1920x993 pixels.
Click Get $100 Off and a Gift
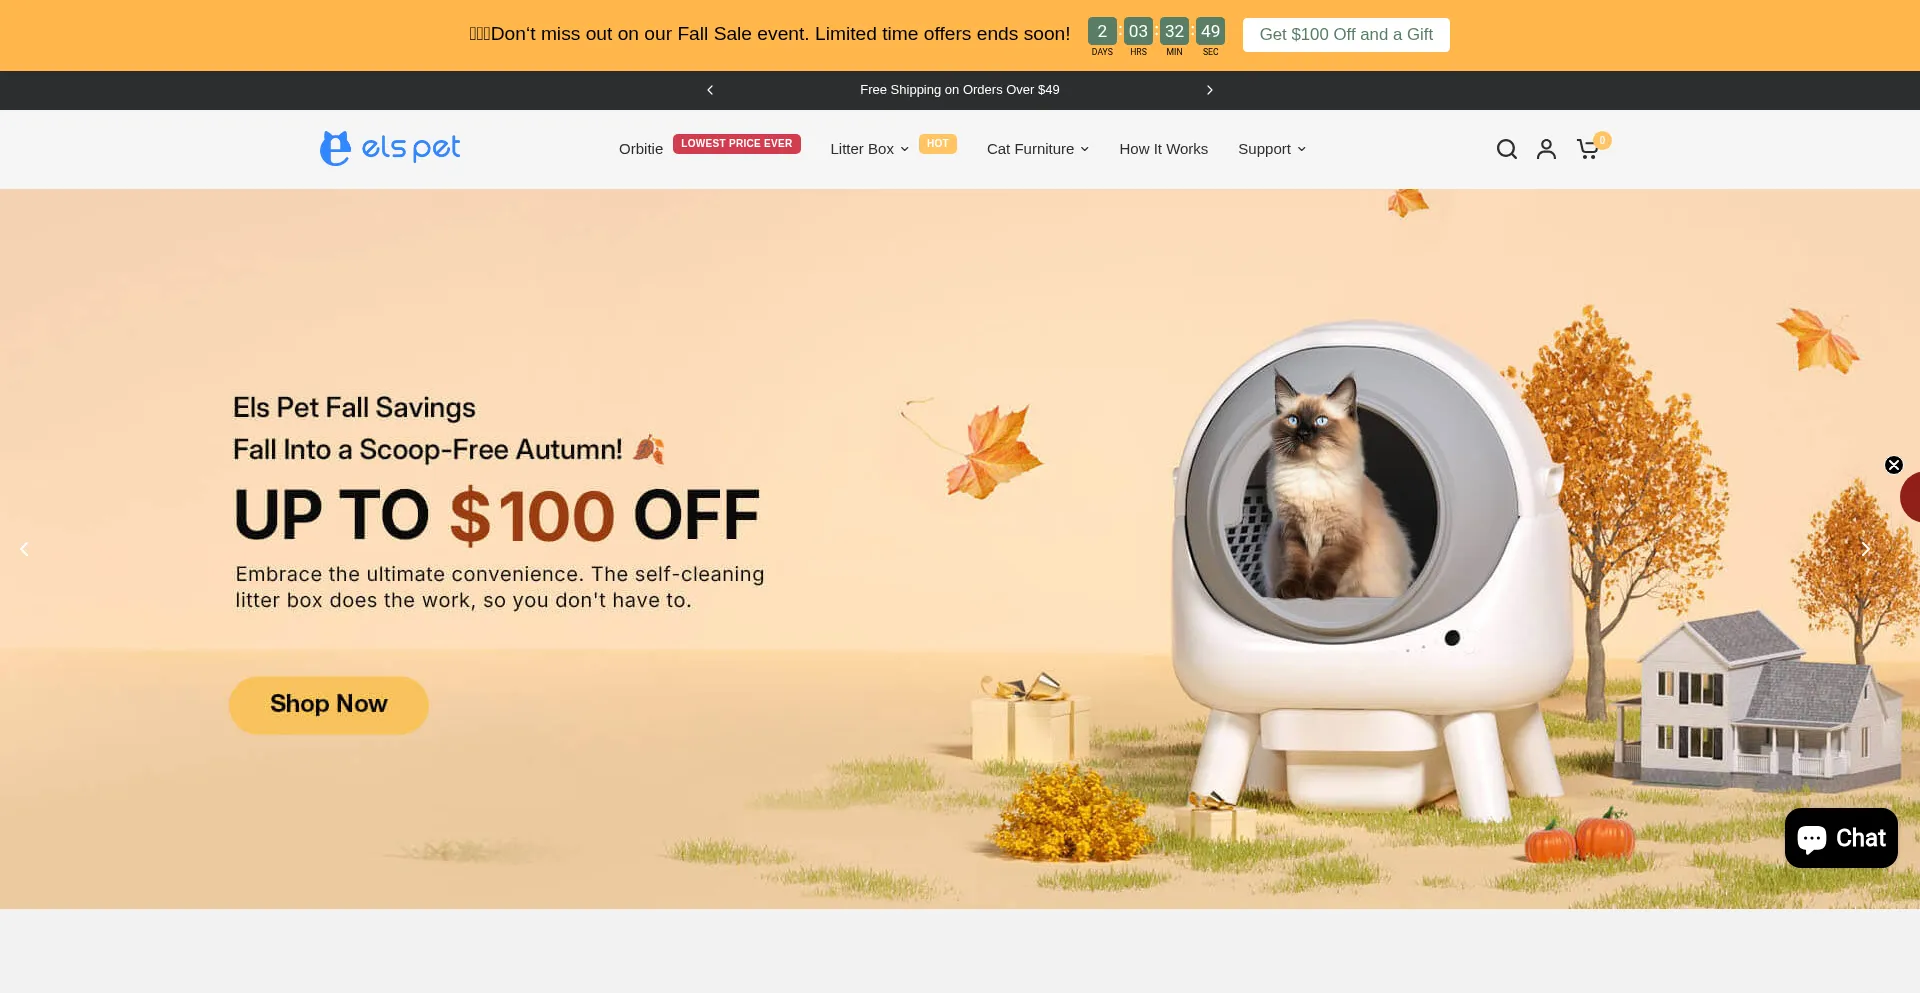point(1346,35)
